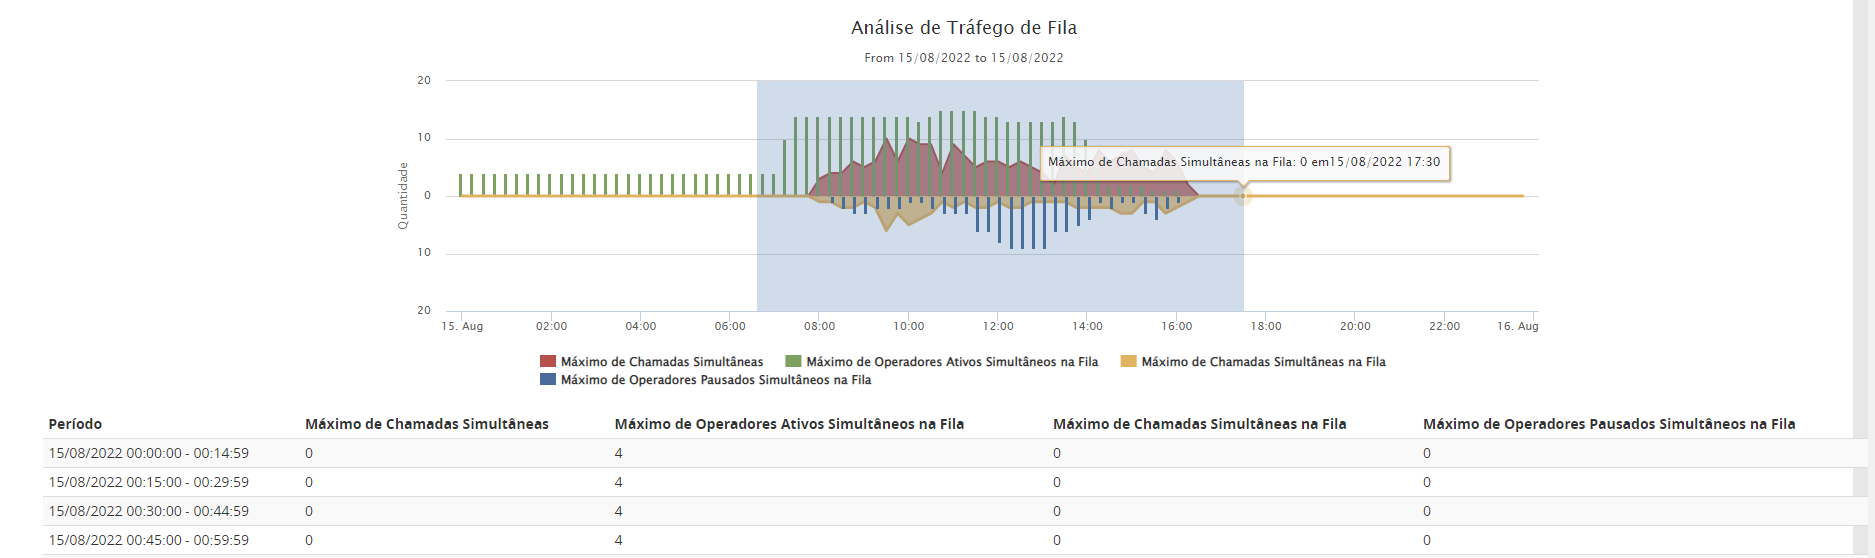The height and width of the screenshot is (558, 1875).
Task: Click the Quantidade y-axis title
Action: click(403, 196)
